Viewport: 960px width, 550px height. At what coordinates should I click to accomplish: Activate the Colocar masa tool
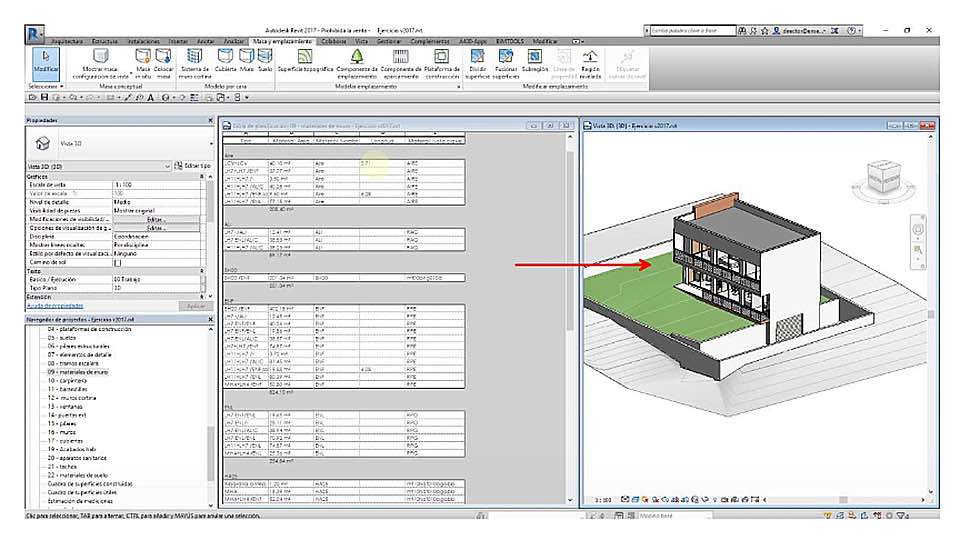pos(163,64)
